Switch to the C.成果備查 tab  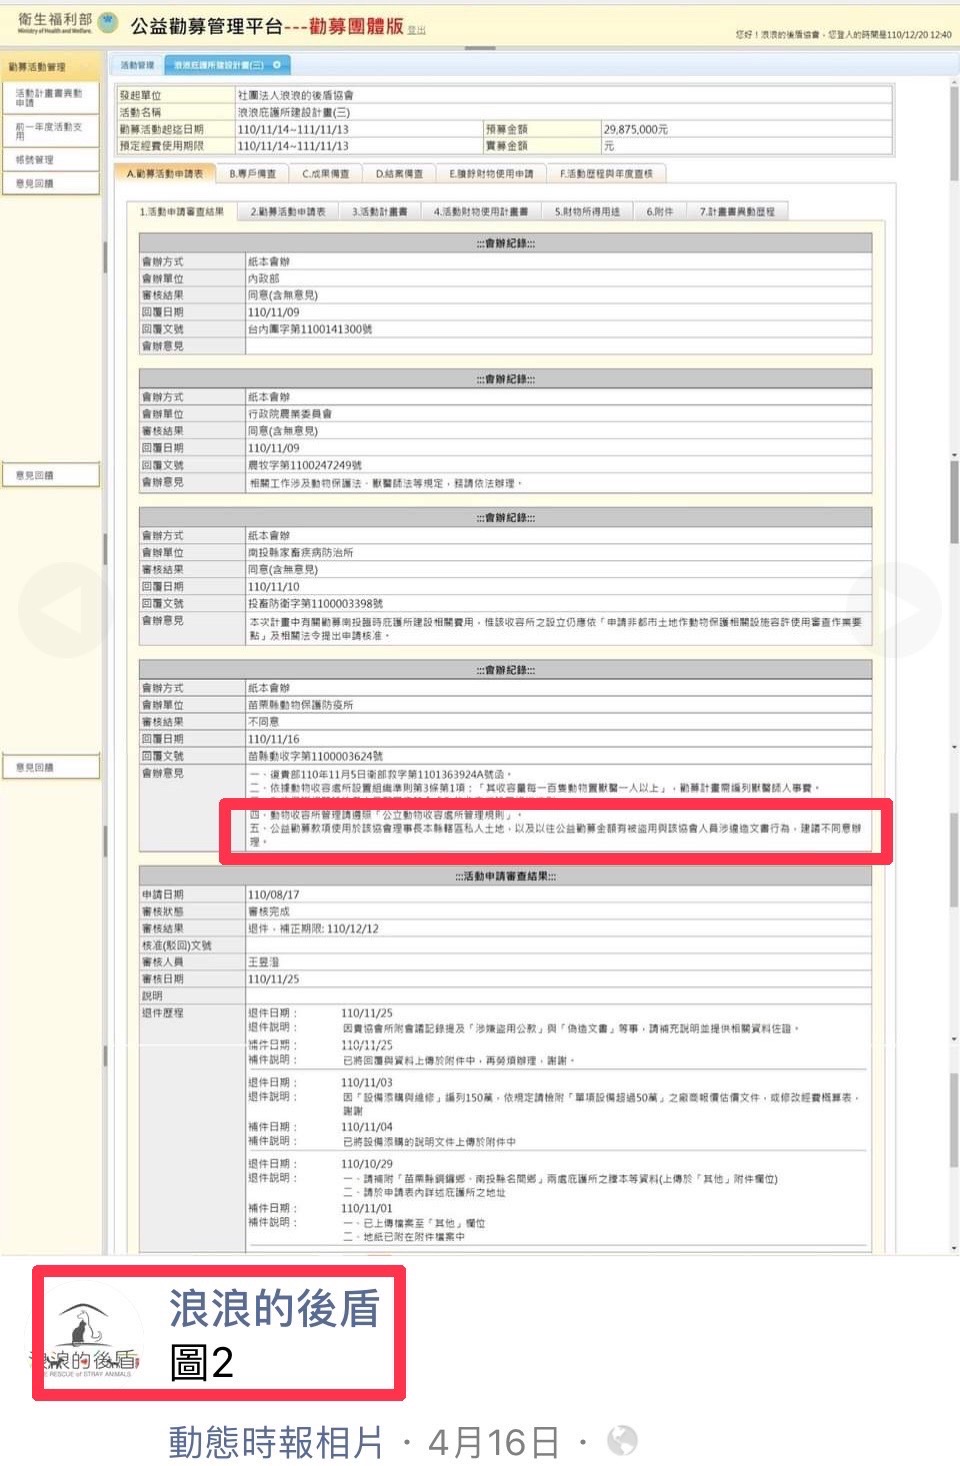326,174
